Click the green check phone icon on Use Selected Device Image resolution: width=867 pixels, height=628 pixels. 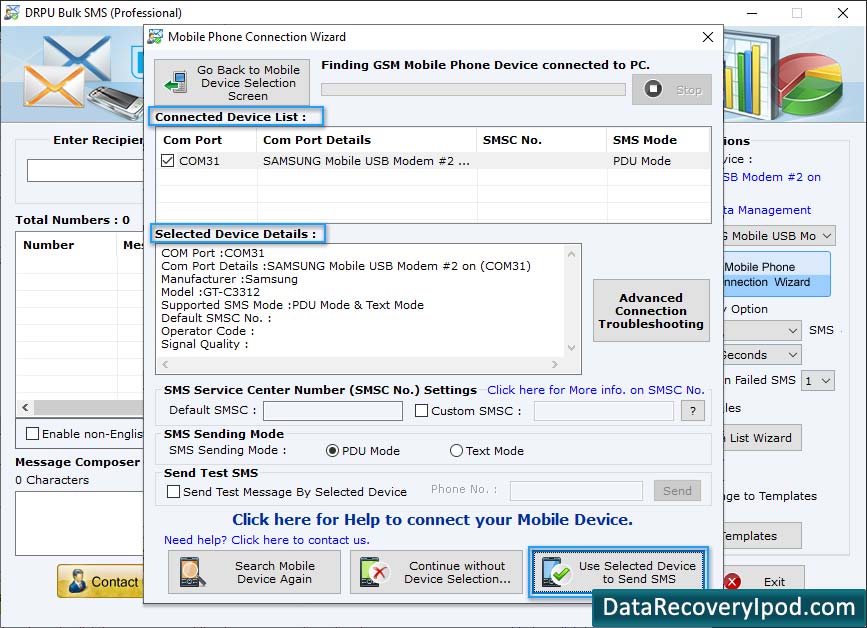point(556,572)
